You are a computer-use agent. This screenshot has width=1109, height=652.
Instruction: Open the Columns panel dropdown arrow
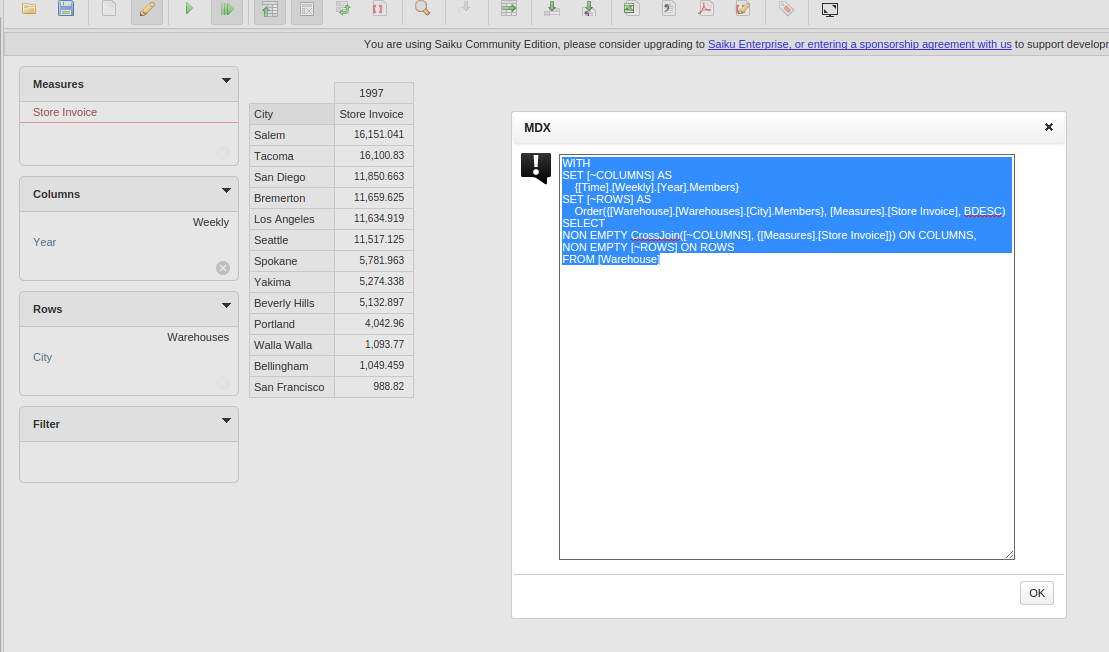(x=226, y=190)
